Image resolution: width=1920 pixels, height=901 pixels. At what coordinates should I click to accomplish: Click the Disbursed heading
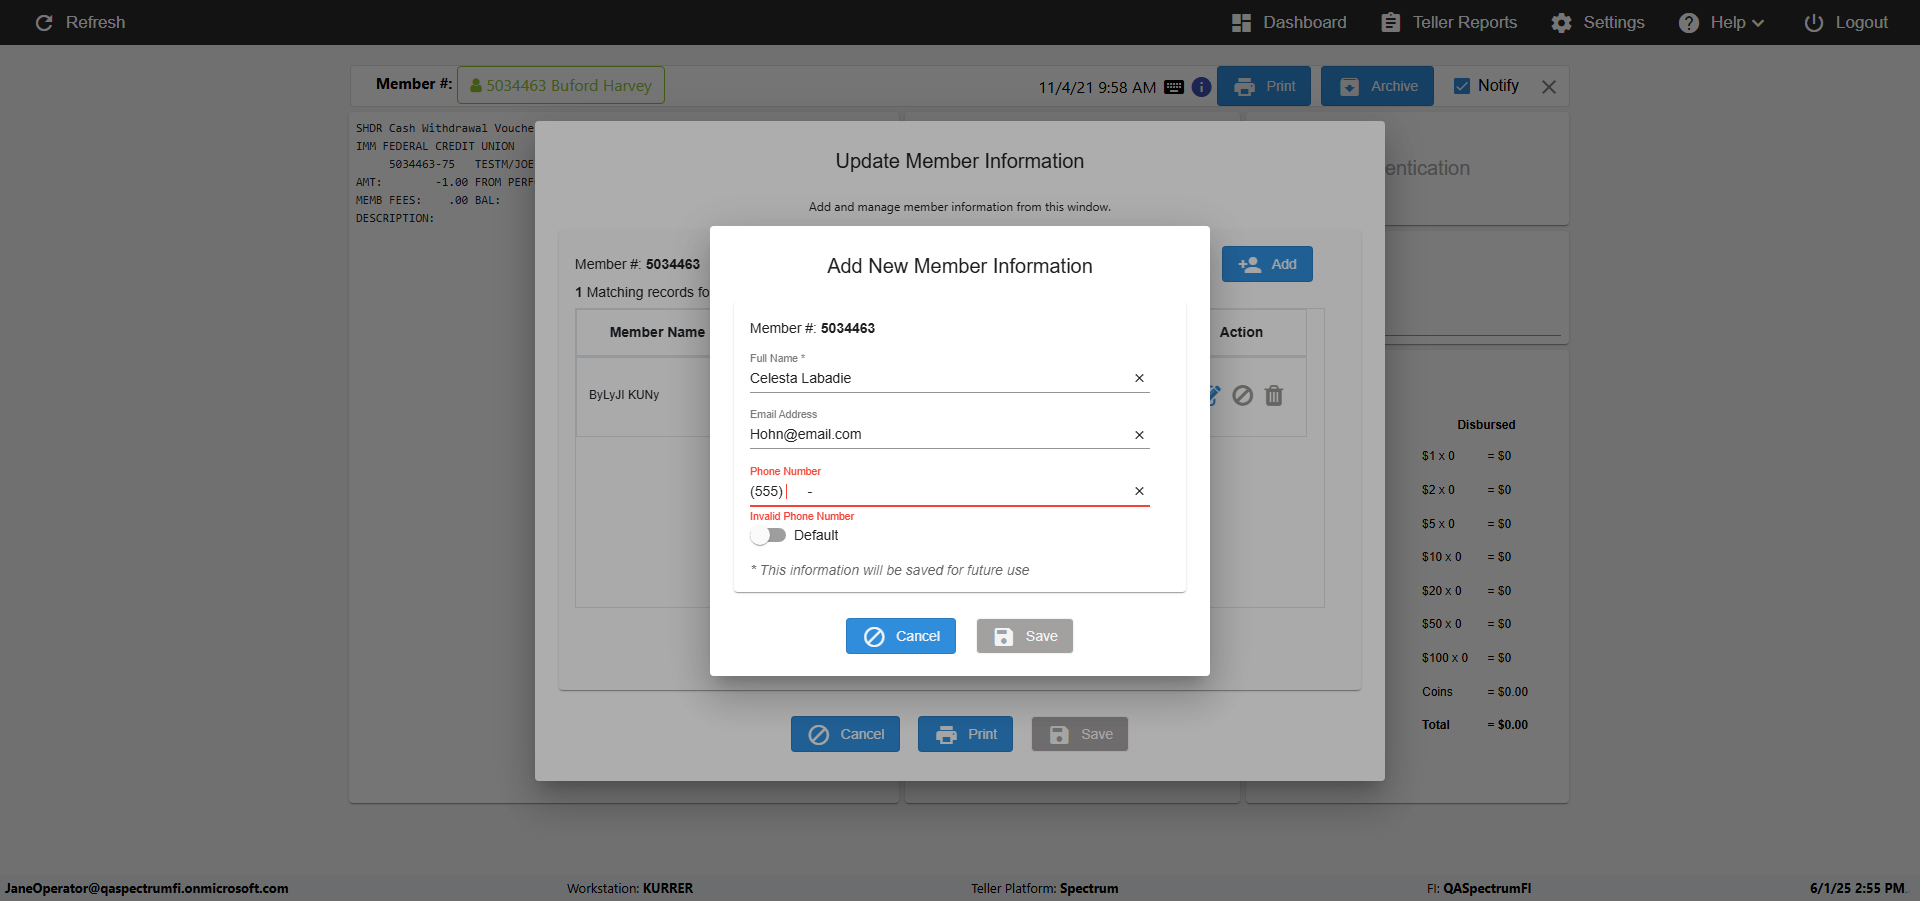1486,425
